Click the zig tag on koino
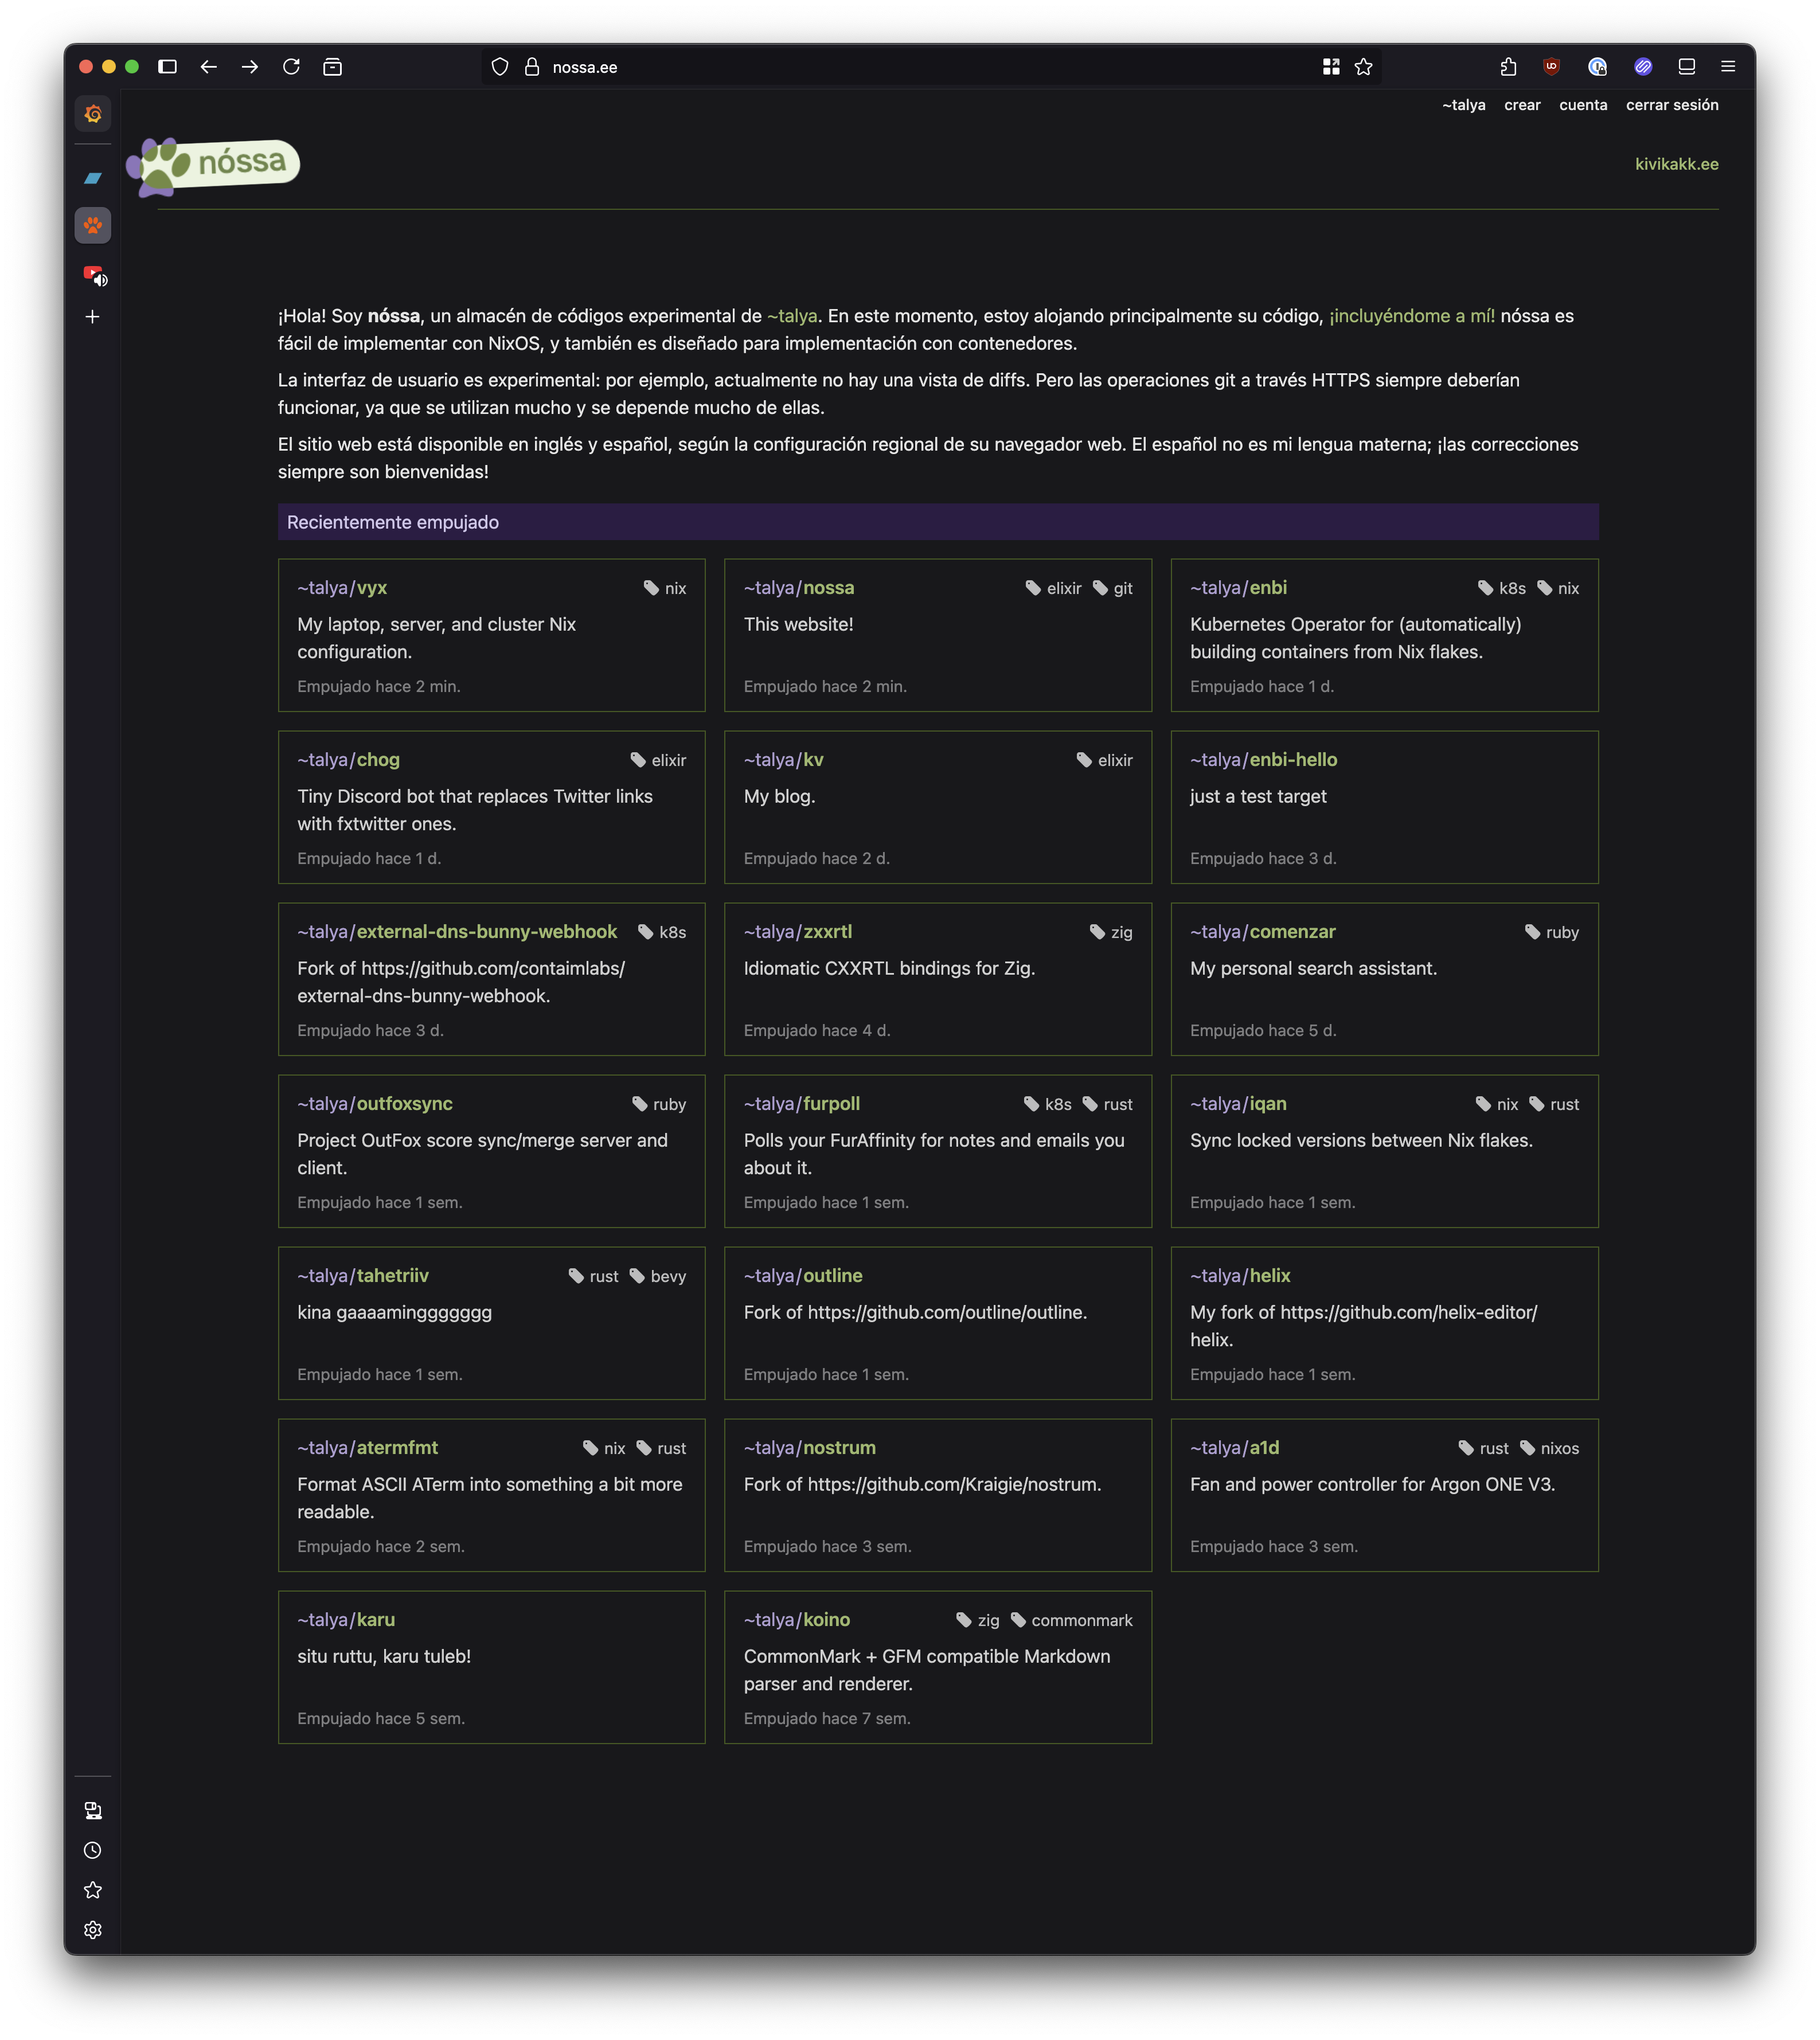Image resolution: width=1820 pixels, height=2040 pixels. pos(987,1620)
